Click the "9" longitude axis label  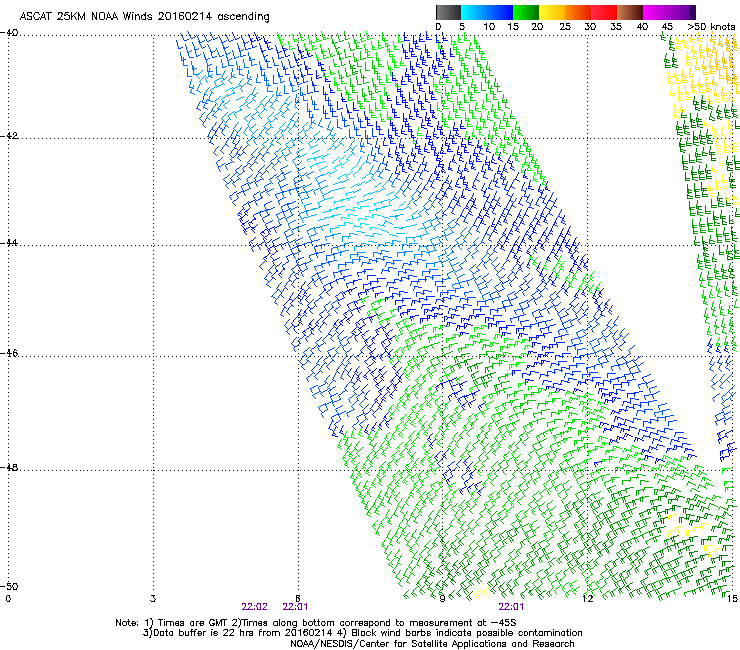click(x=442, y=599)
